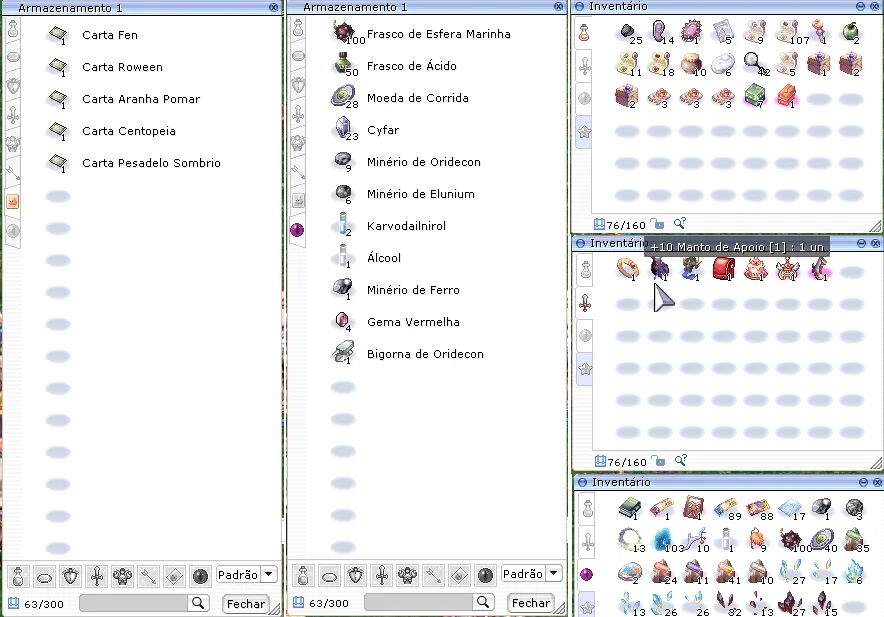Toggle lock icon in consumables Inventário window
The width and height of the screenshot is (884, 617).
[x=657, y=224]
